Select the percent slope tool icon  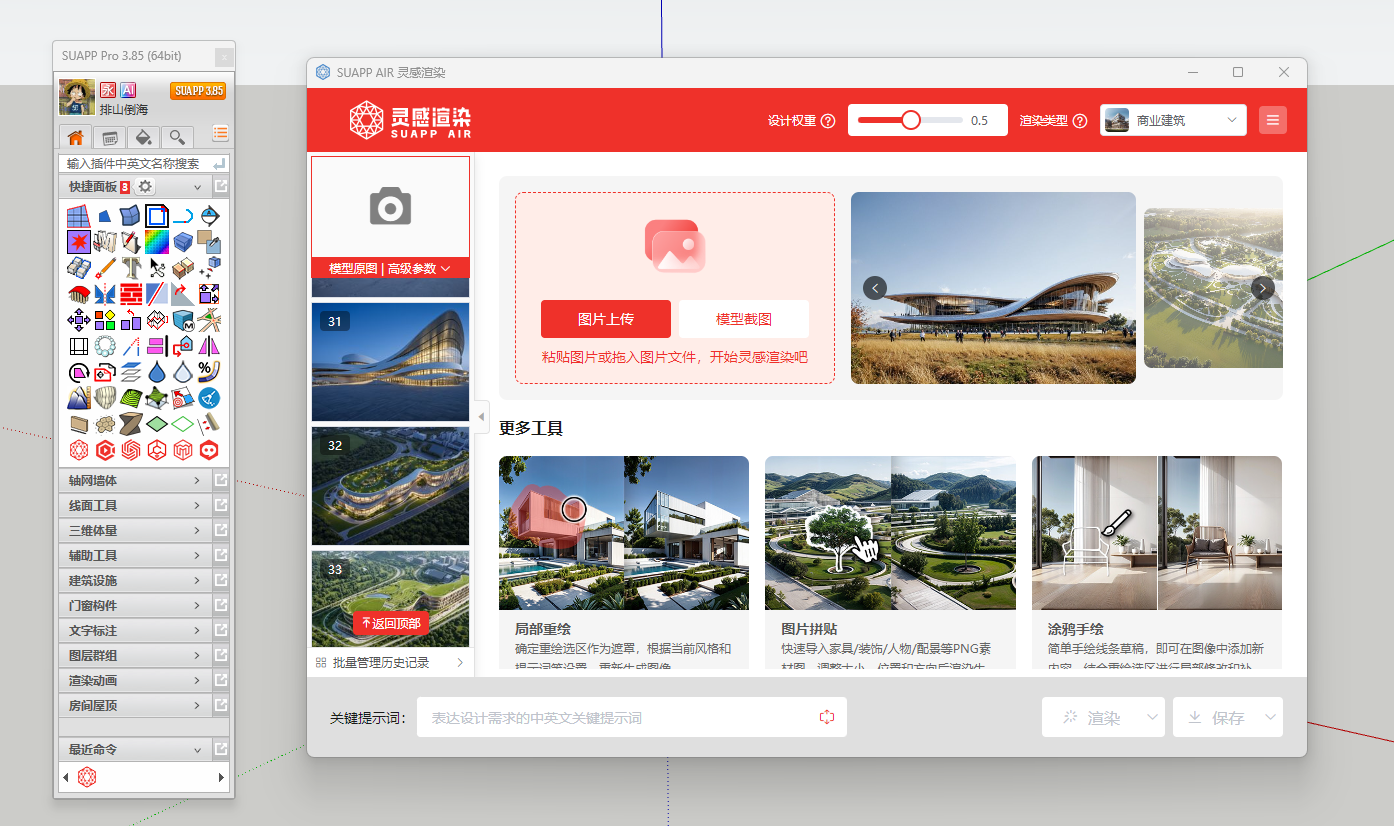209,373
